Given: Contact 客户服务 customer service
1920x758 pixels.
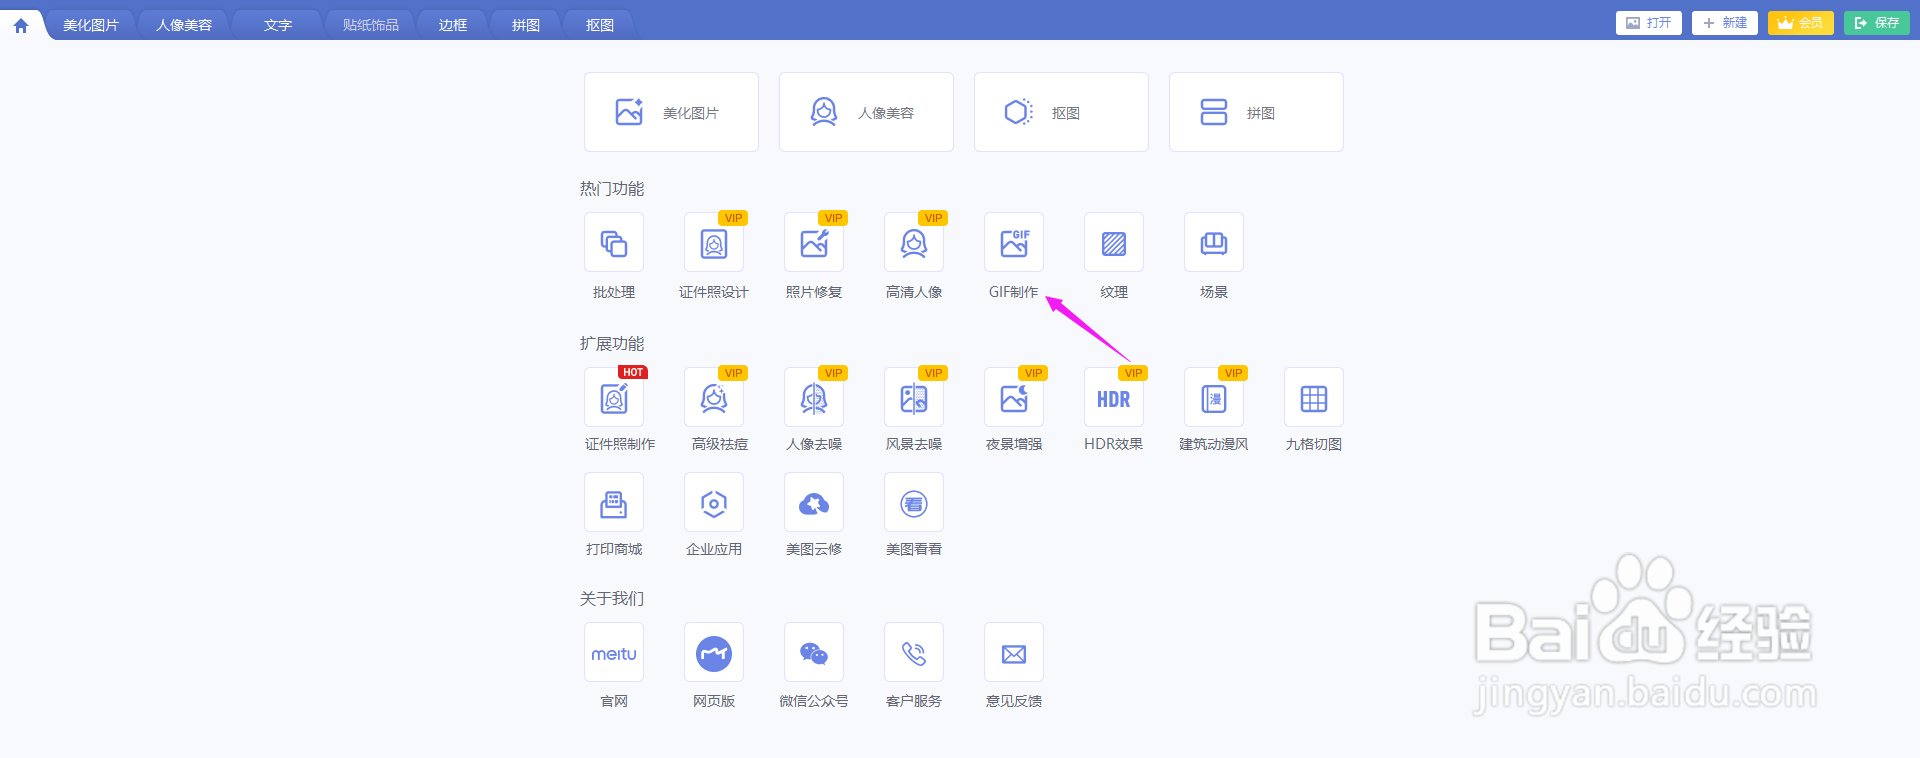Looking at the screenshot, I should click(x=914, y=652).
